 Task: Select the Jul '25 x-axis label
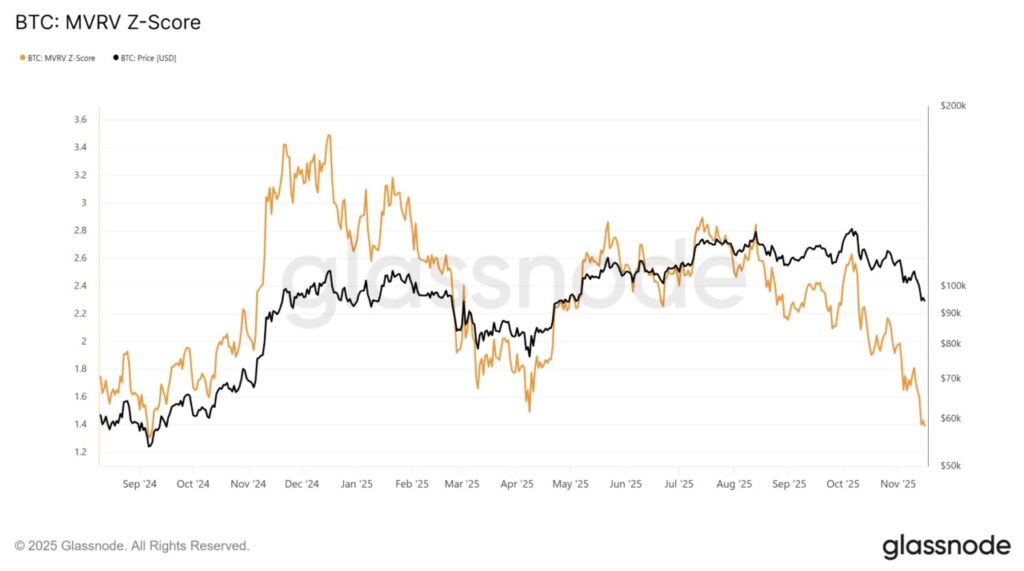(x=679, y=484)
